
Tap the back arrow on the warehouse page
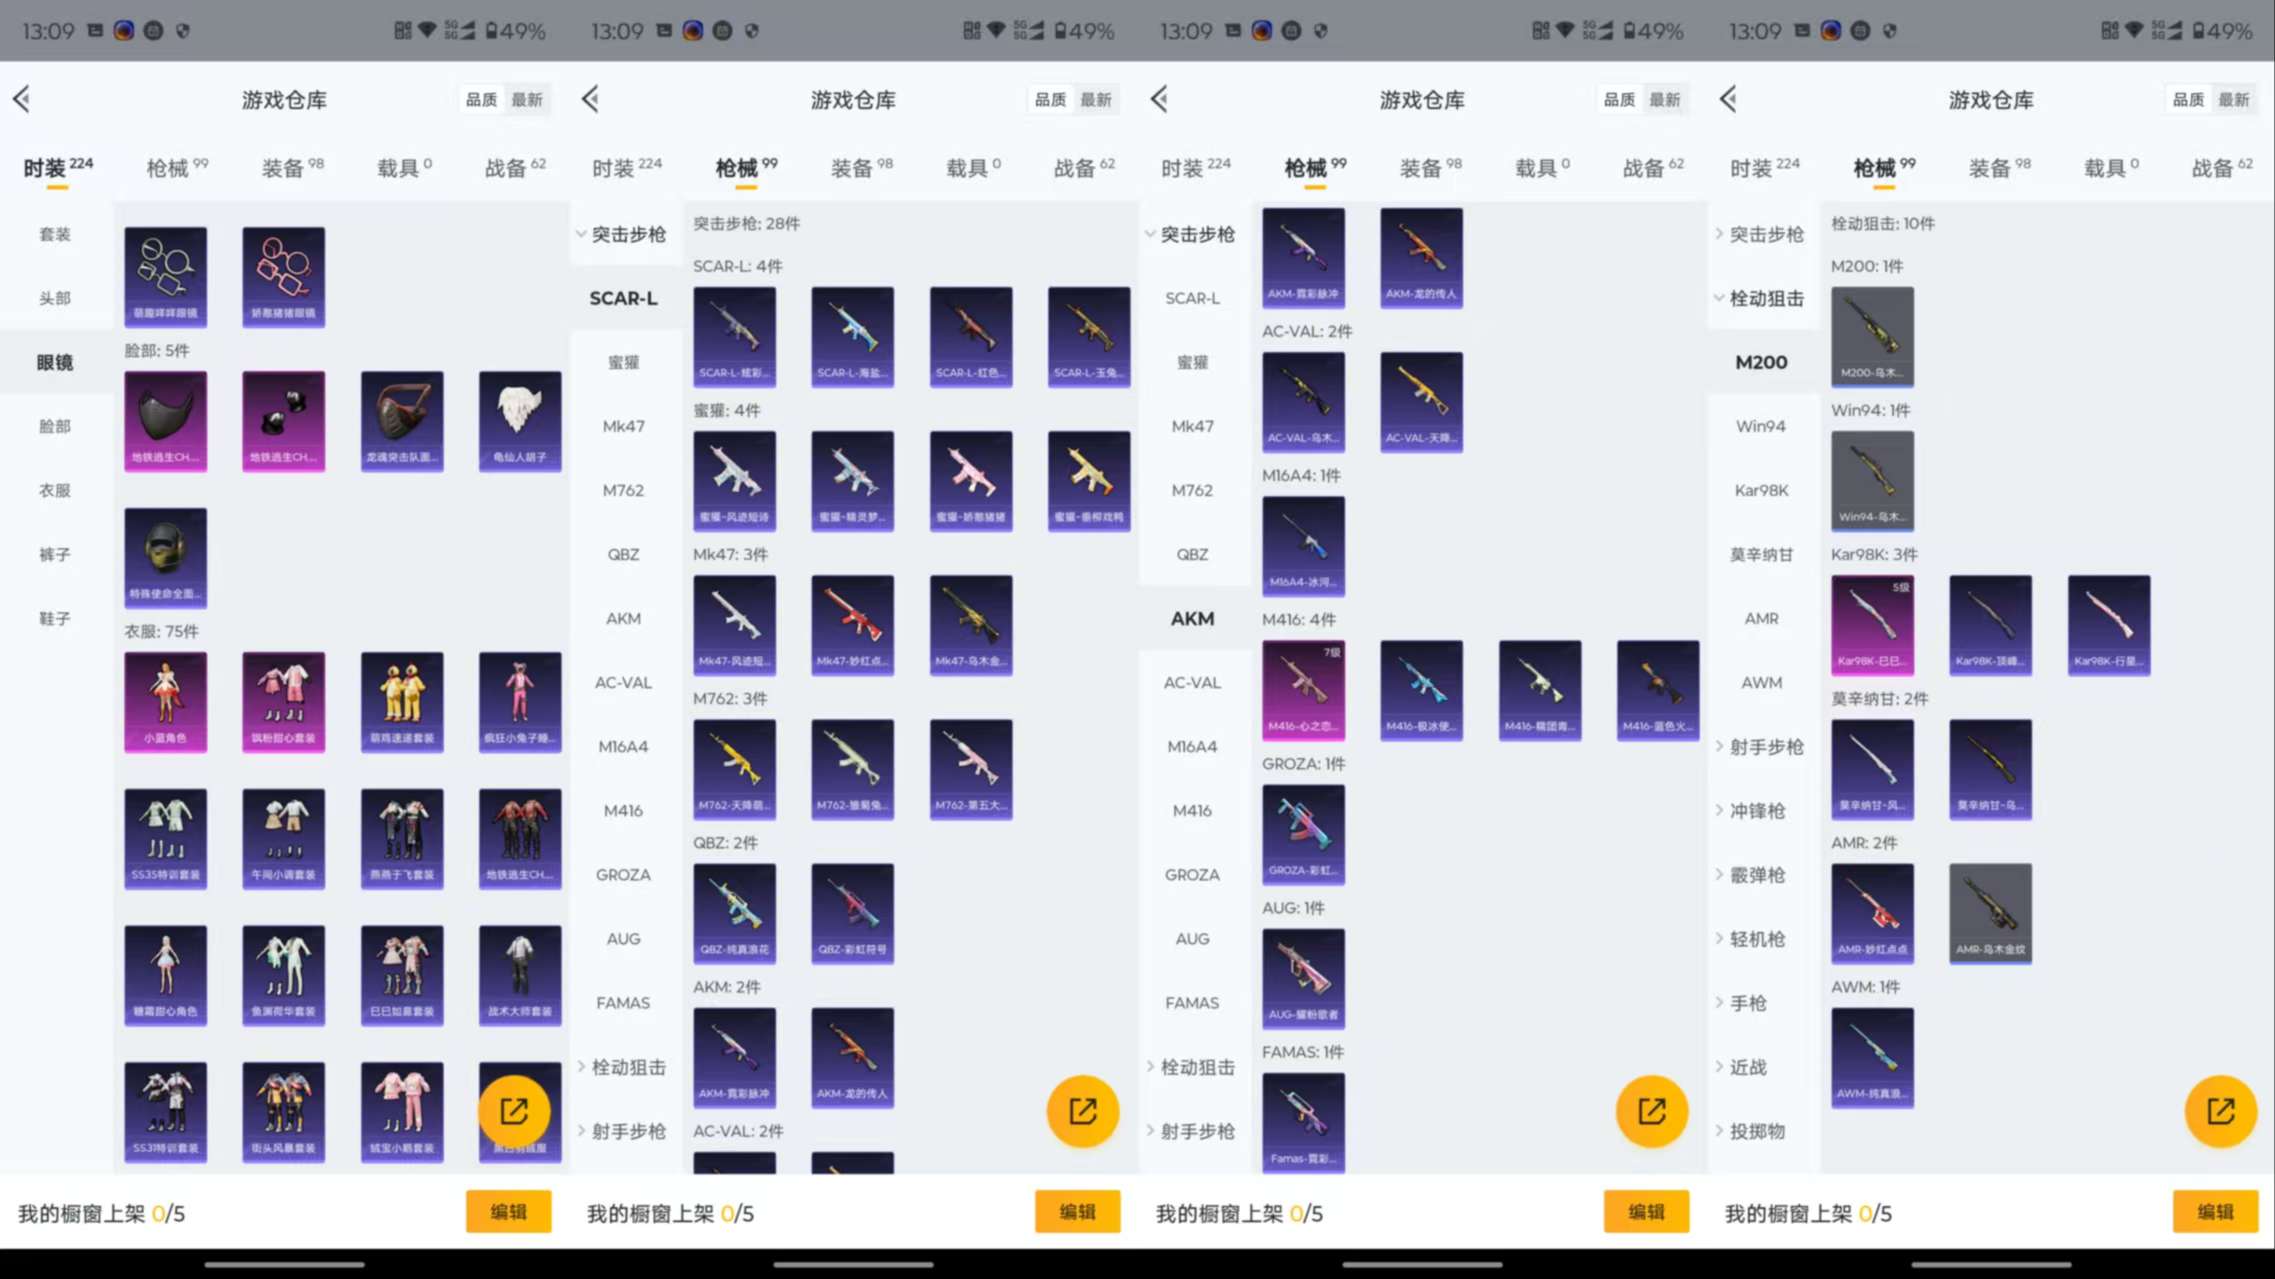(x=22, y=98)
